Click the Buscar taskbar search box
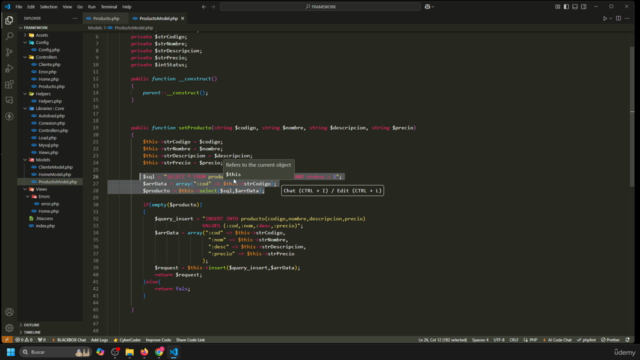Image resolution: width=640 pixels, height=360 pixels. (55, 352)
